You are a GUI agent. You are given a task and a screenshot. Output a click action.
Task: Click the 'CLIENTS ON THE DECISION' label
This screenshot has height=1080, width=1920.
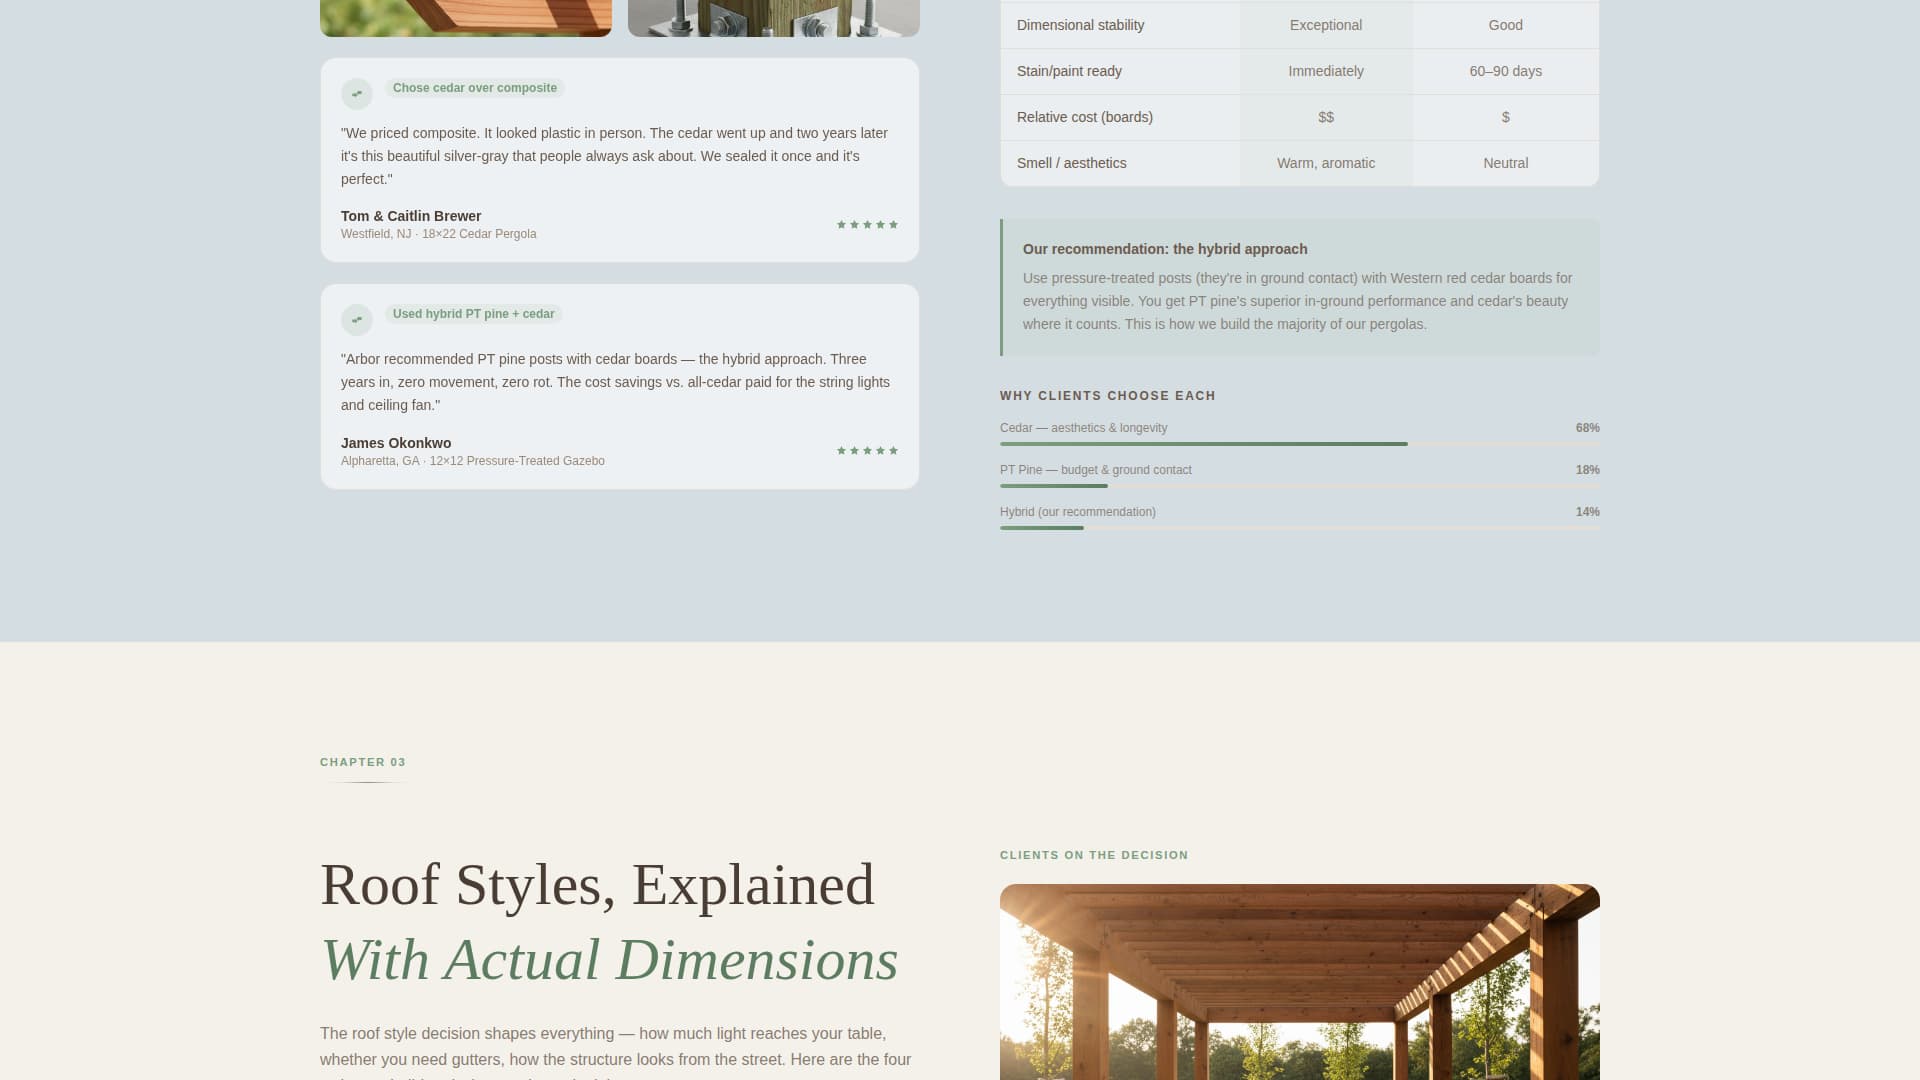point(1094,855)
